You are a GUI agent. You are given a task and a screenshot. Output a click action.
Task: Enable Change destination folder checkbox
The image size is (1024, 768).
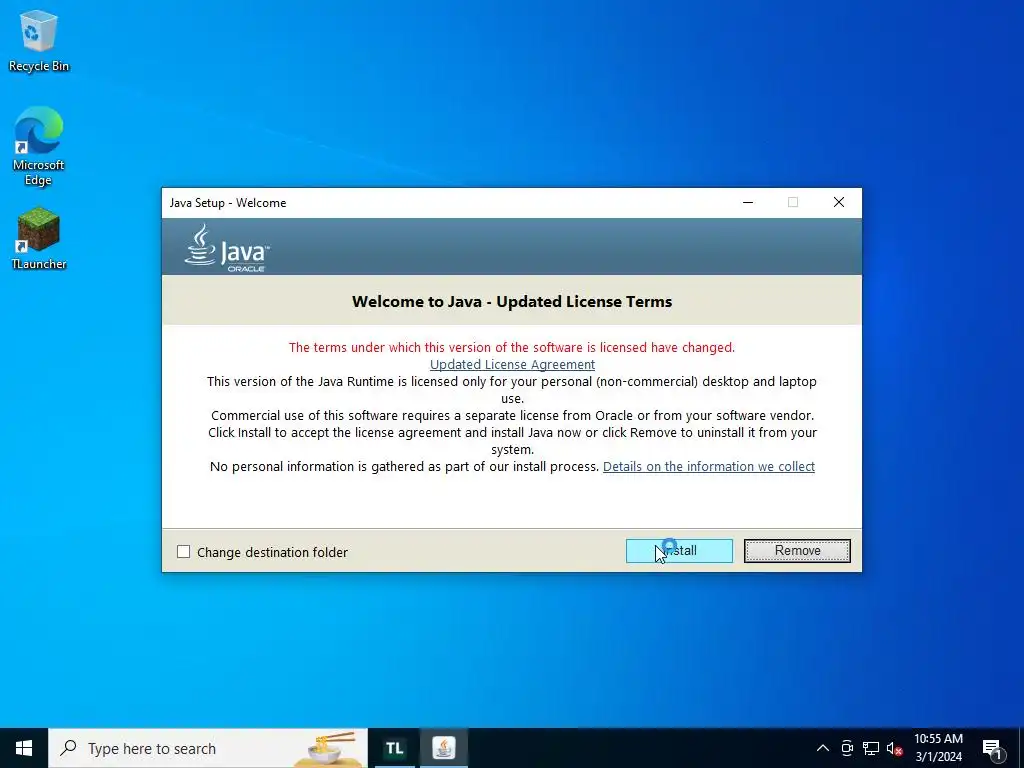click(x=184, y=552)
